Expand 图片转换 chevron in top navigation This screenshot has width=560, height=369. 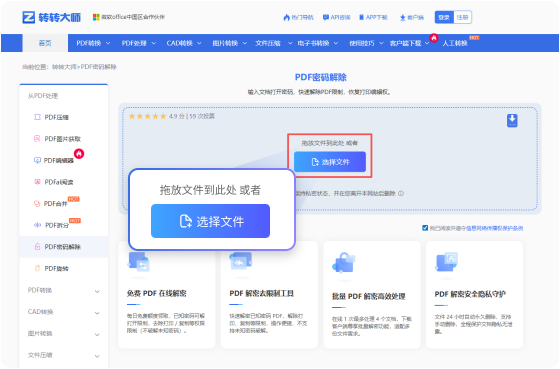coord(245,43)
